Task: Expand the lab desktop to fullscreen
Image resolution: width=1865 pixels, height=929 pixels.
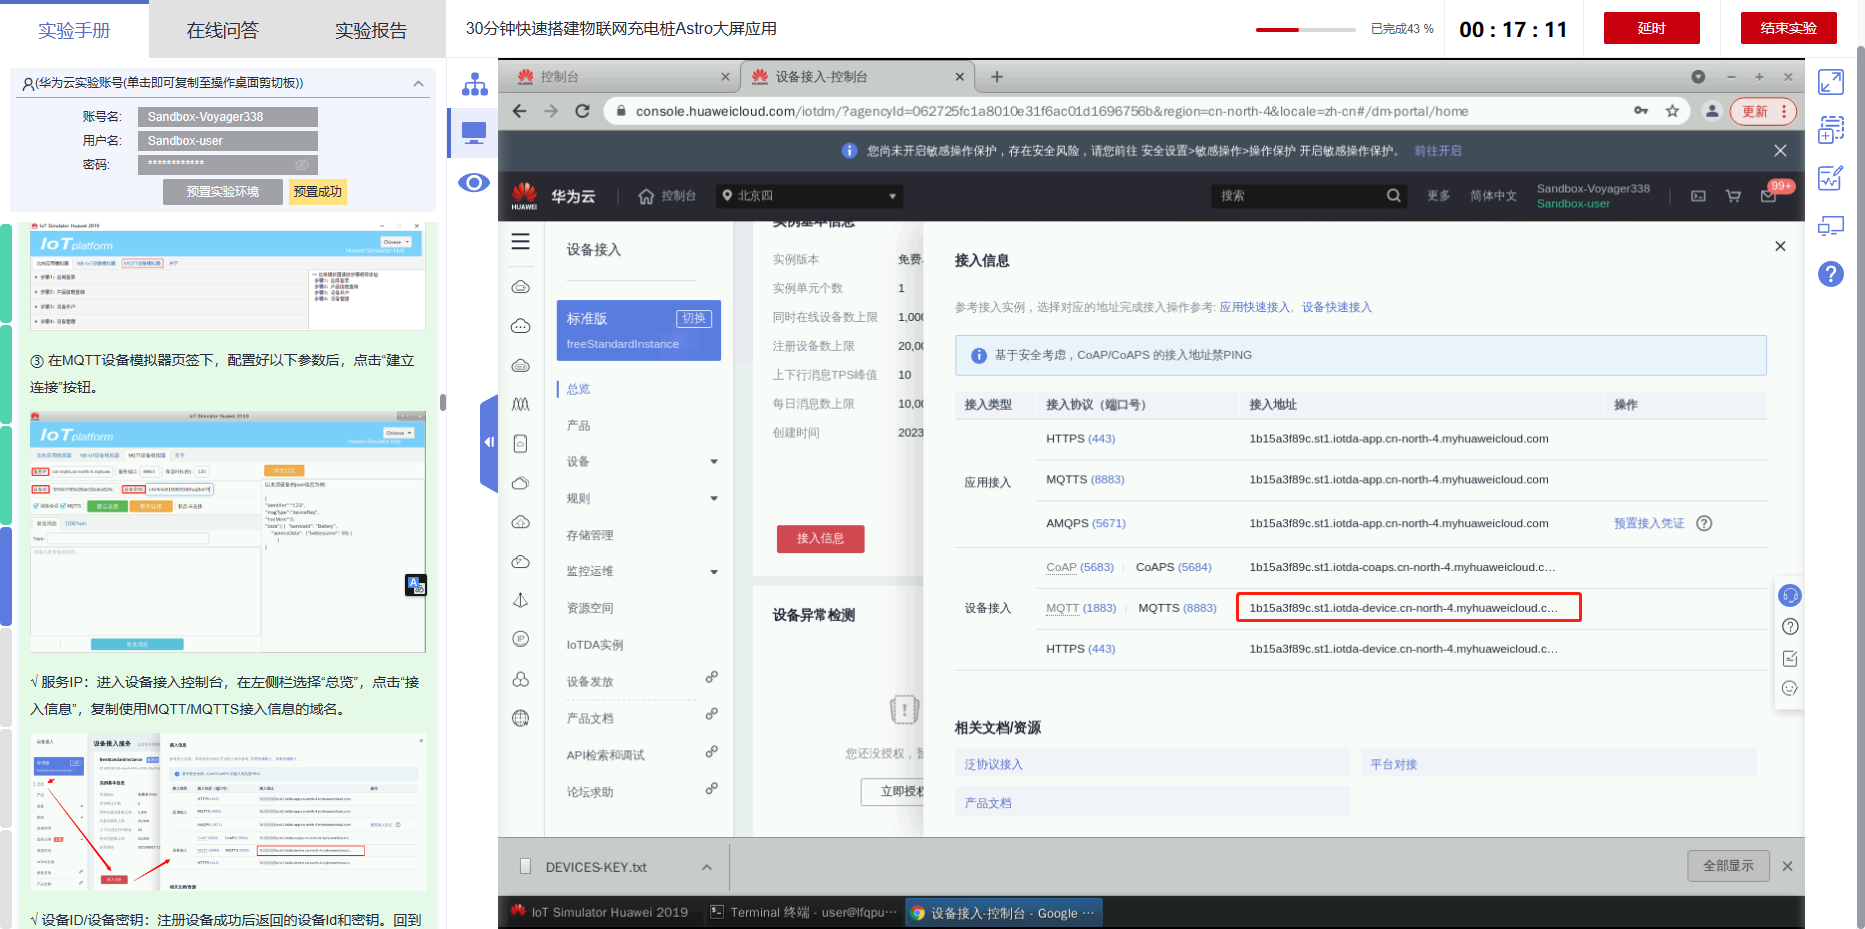Action: point(1831,82)
